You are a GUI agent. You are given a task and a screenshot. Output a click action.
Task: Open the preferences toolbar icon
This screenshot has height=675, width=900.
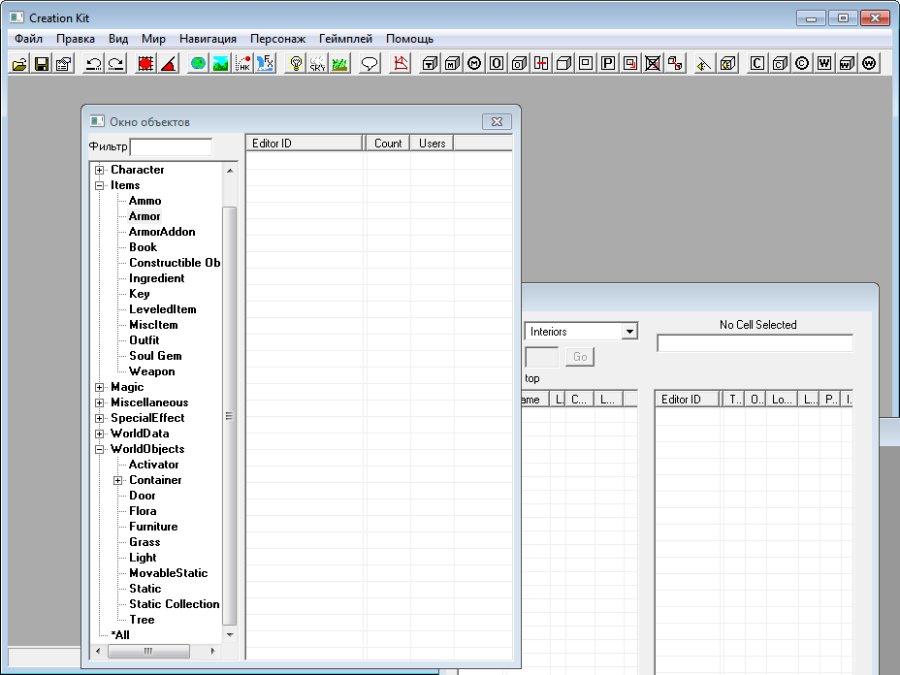[64, 63]
